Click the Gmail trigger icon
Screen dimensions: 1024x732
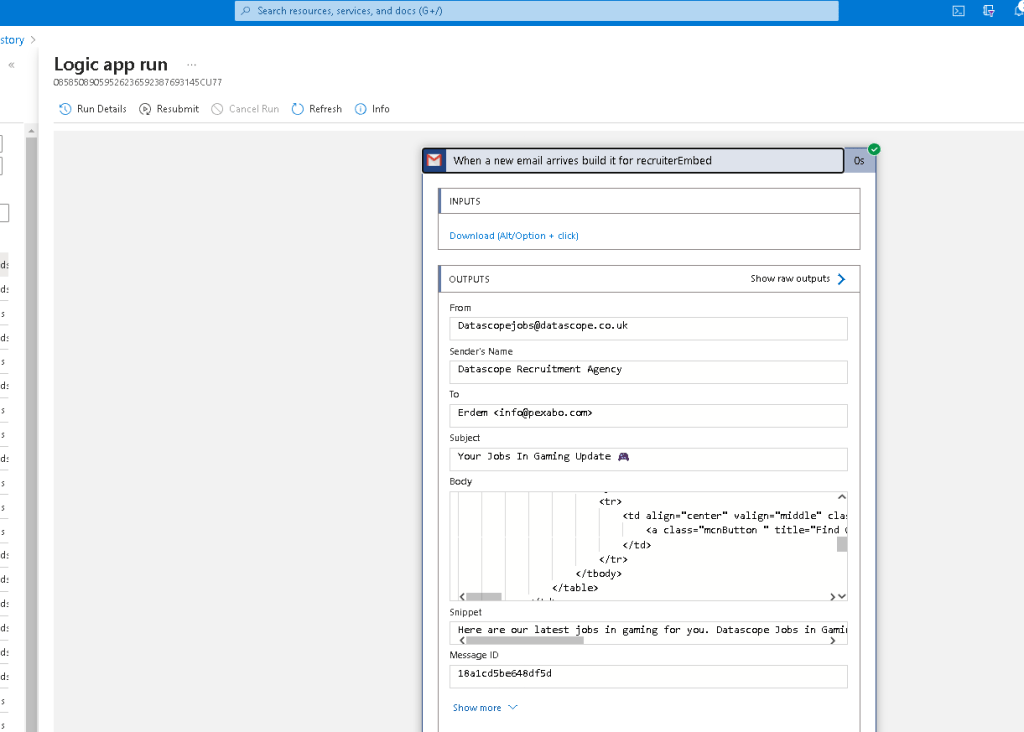click(434, 161)
